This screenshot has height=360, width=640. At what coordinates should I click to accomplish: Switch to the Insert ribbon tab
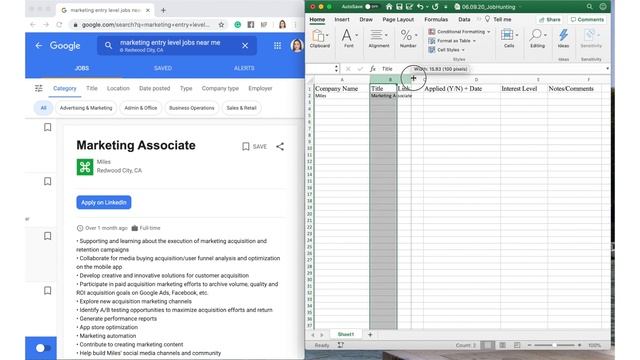pyautogui.click(x=342, y=19)
